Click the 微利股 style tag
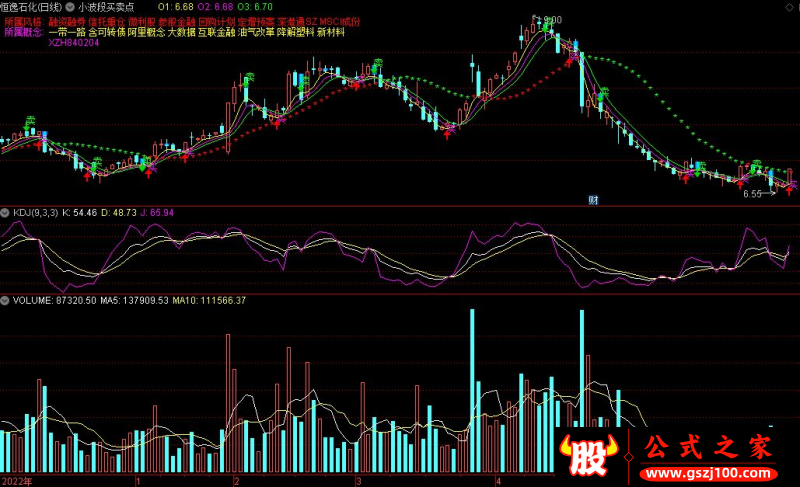The height and width of the screenshot is (487, 800). tap(141, 22)
